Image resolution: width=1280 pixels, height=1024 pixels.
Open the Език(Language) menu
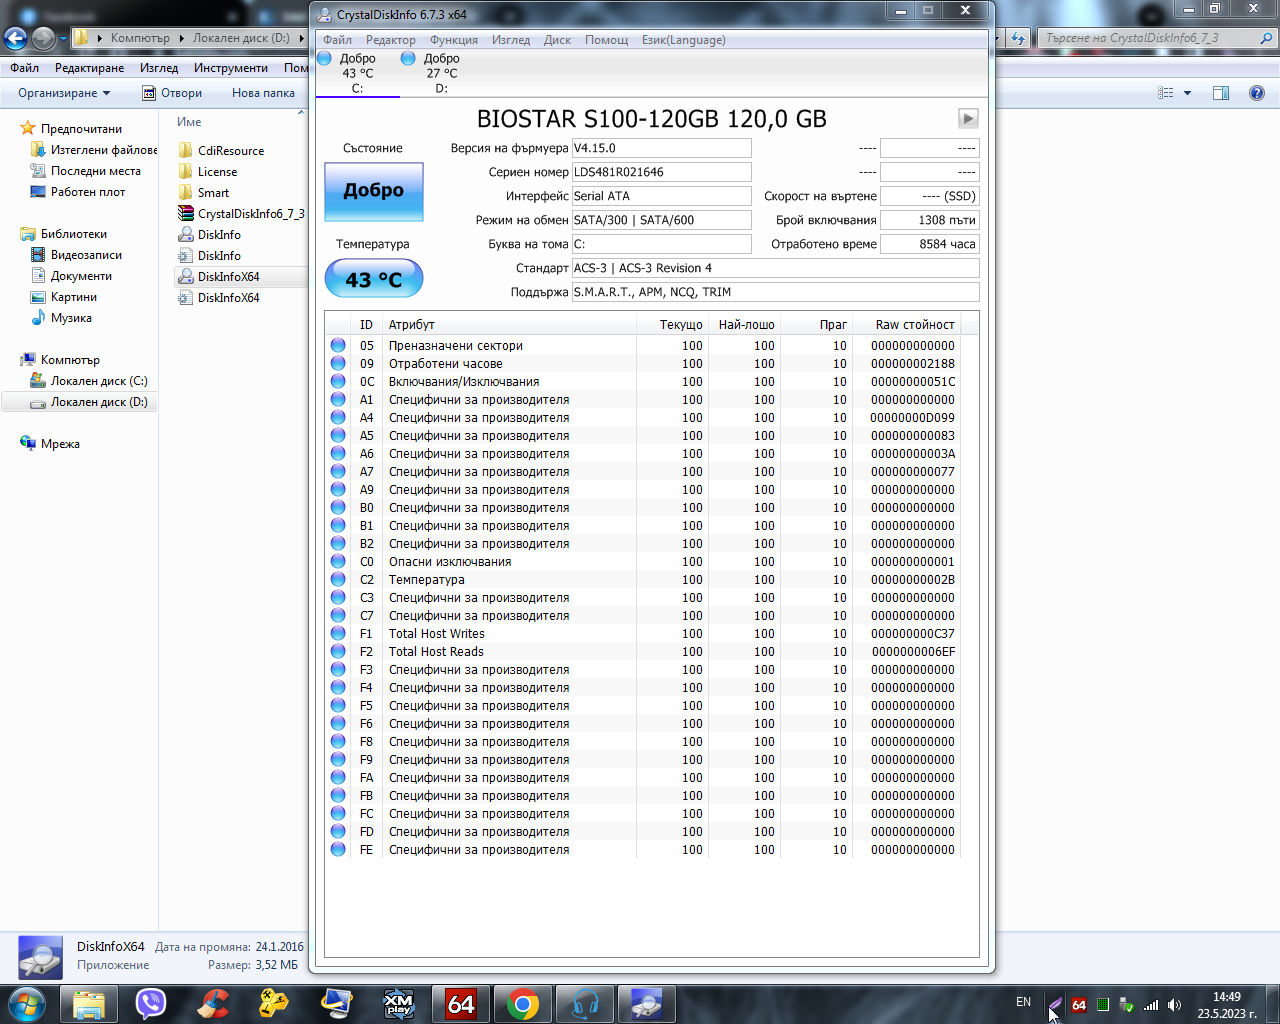[683, 40]
